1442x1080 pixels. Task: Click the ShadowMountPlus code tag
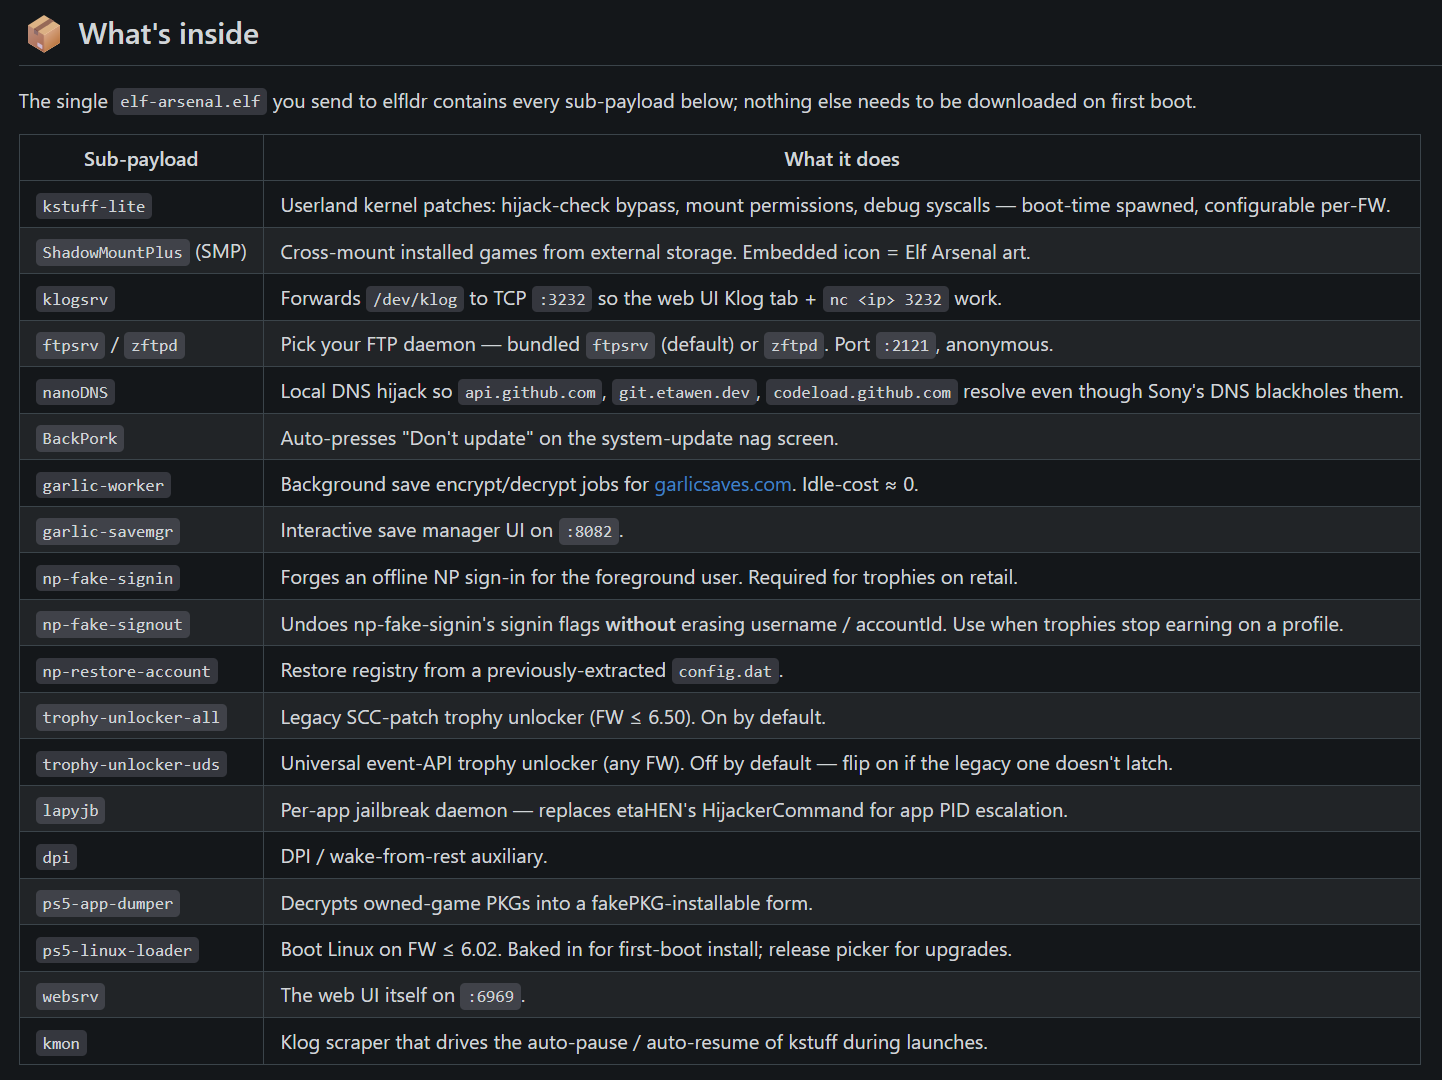pos(113,253)
